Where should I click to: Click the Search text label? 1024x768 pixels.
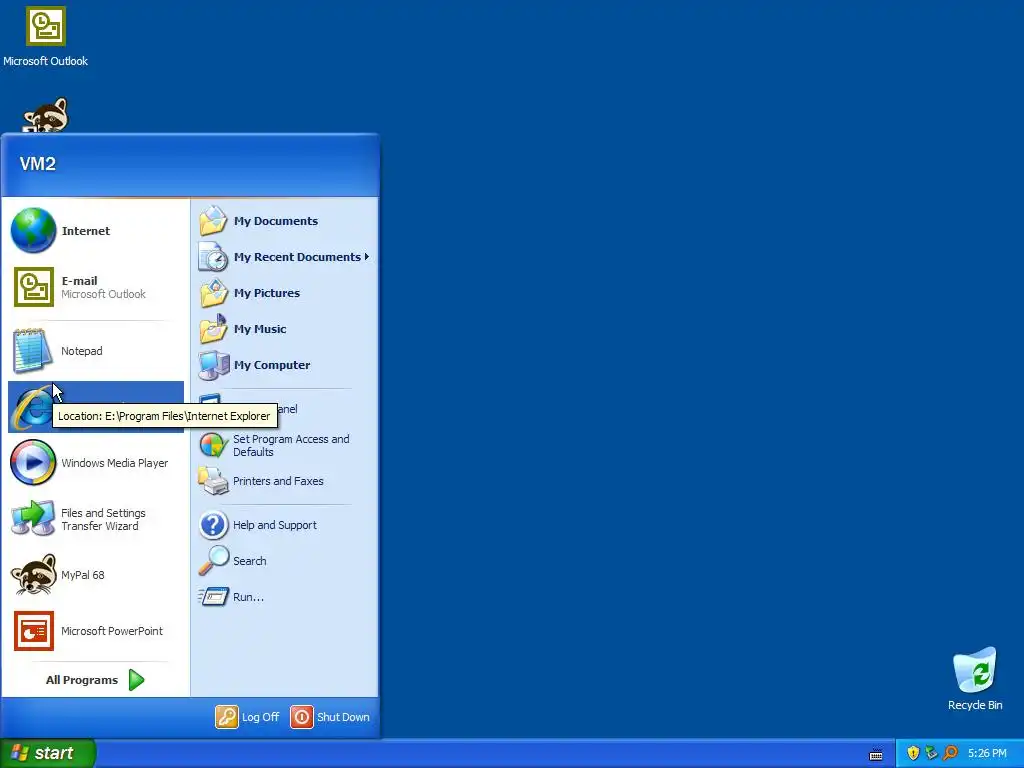pyautogui.click(x=249, y=561)
